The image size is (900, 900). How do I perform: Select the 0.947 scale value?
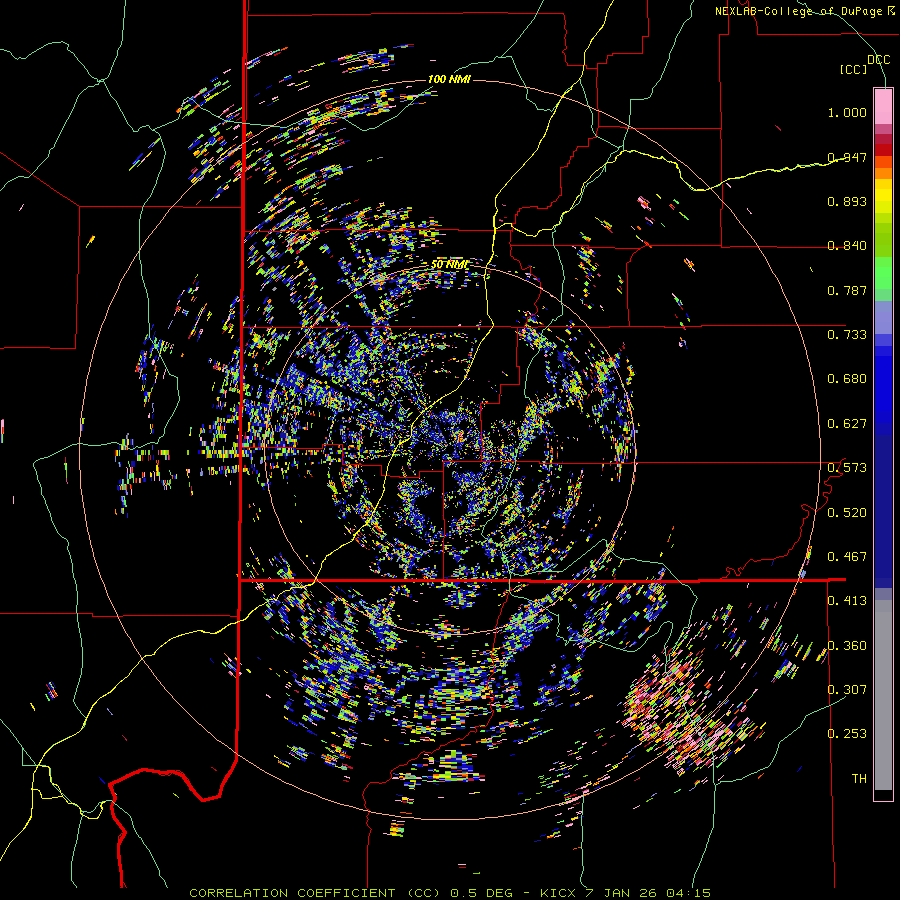pyautogui.click(x=847, y=157)
